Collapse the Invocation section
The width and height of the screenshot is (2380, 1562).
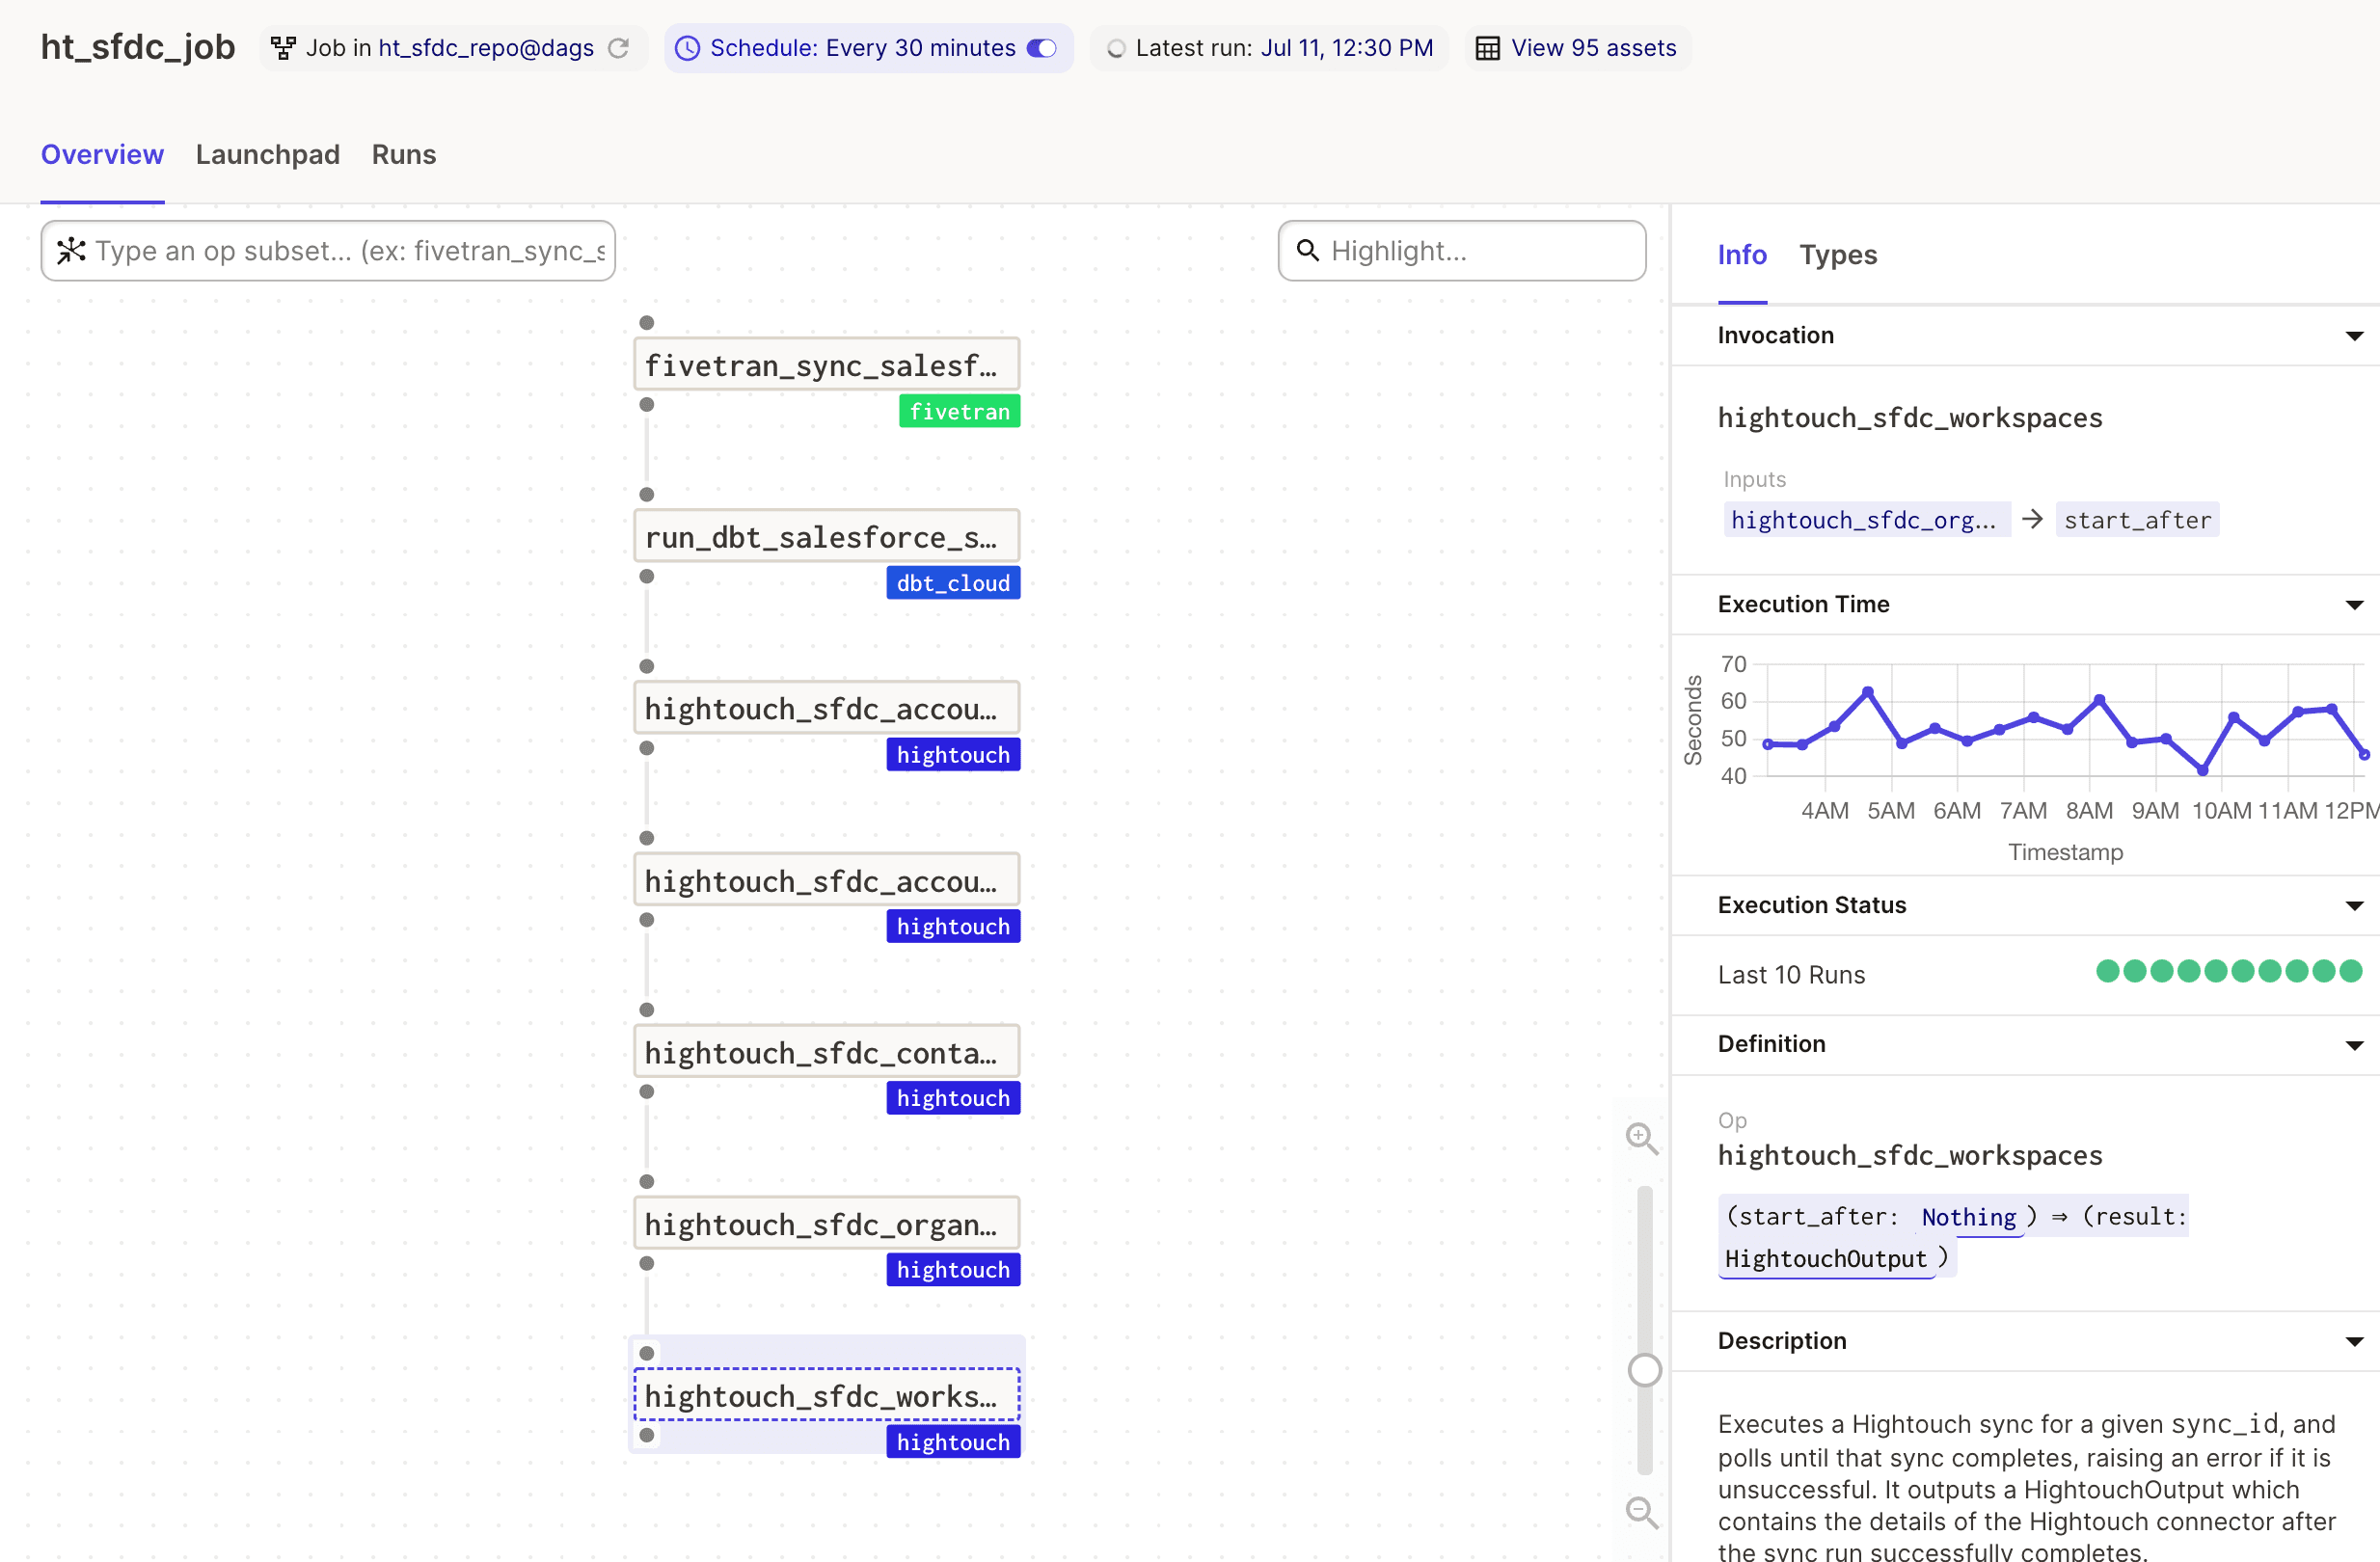[x=2354, y=336]
